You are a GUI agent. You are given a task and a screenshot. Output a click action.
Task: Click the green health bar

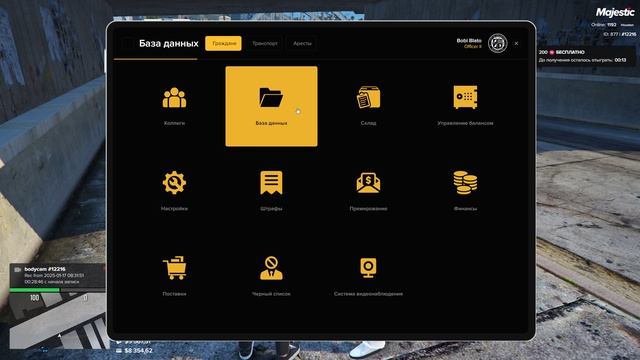click(35, 290)
